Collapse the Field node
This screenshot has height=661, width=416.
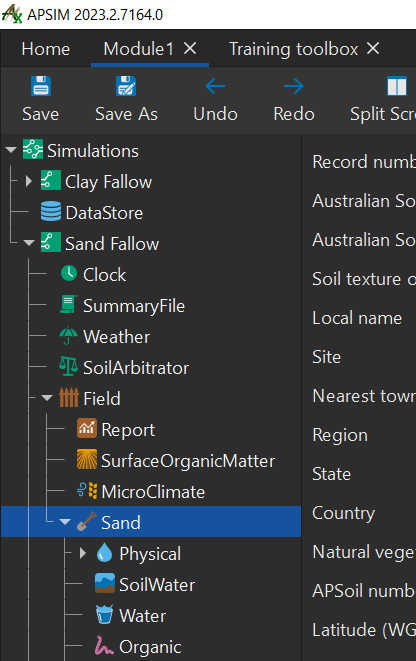(47, 398)
